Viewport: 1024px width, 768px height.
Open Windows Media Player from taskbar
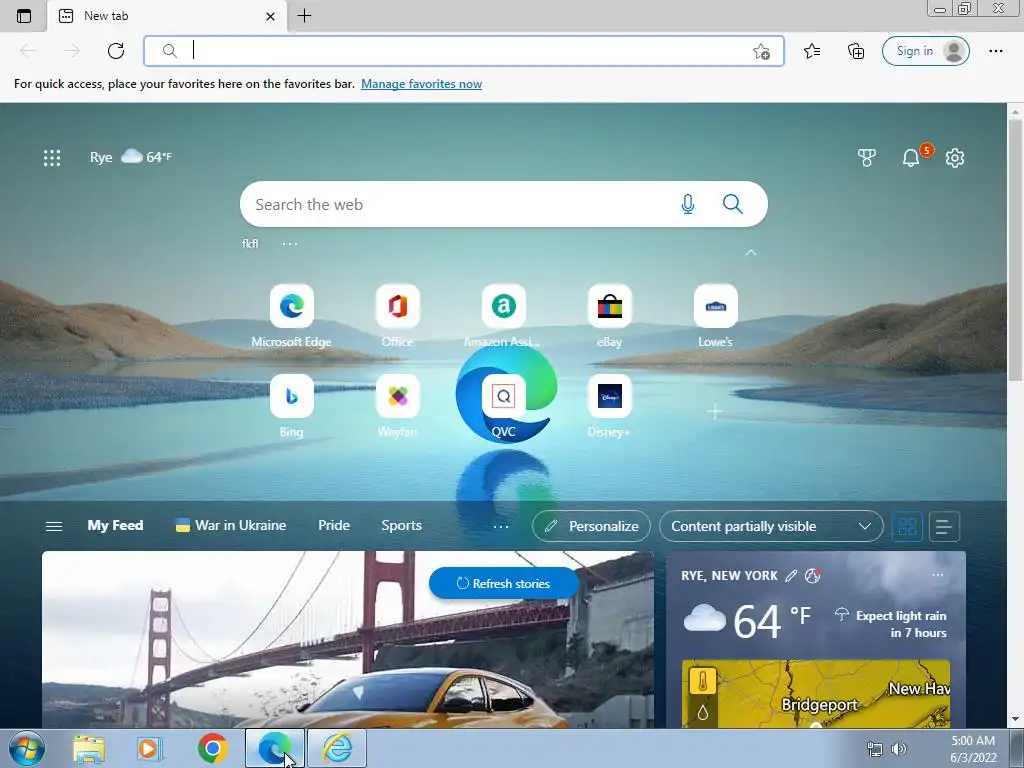coord(150,748)
